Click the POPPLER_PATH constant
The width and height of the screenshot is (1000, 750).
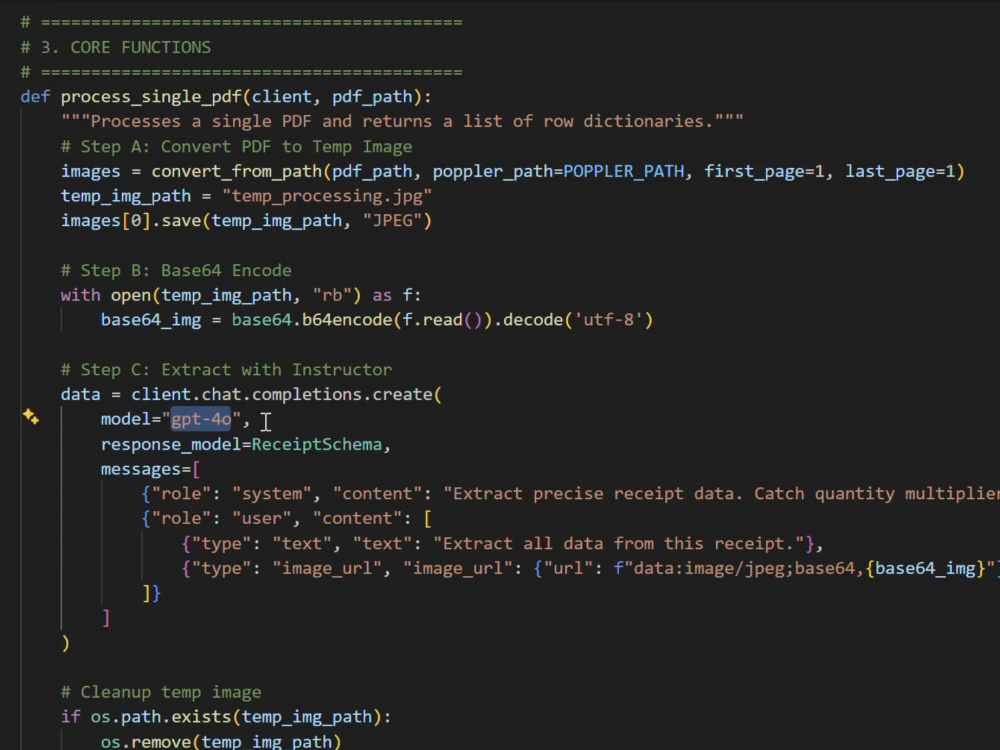(x=623, y=172)
